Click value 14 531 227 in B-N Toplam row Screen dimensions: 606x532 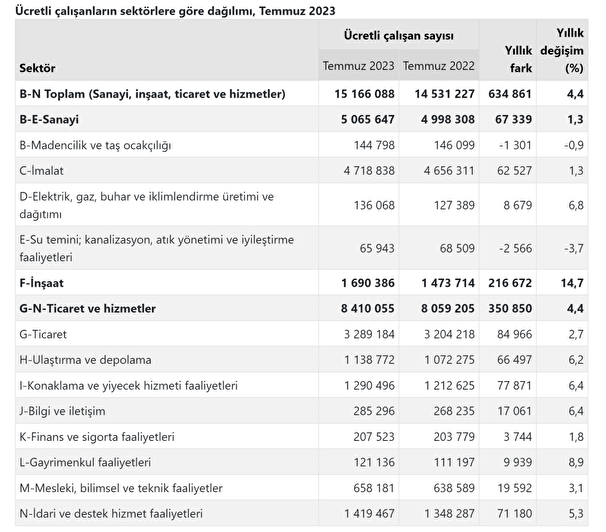point(444,94)
